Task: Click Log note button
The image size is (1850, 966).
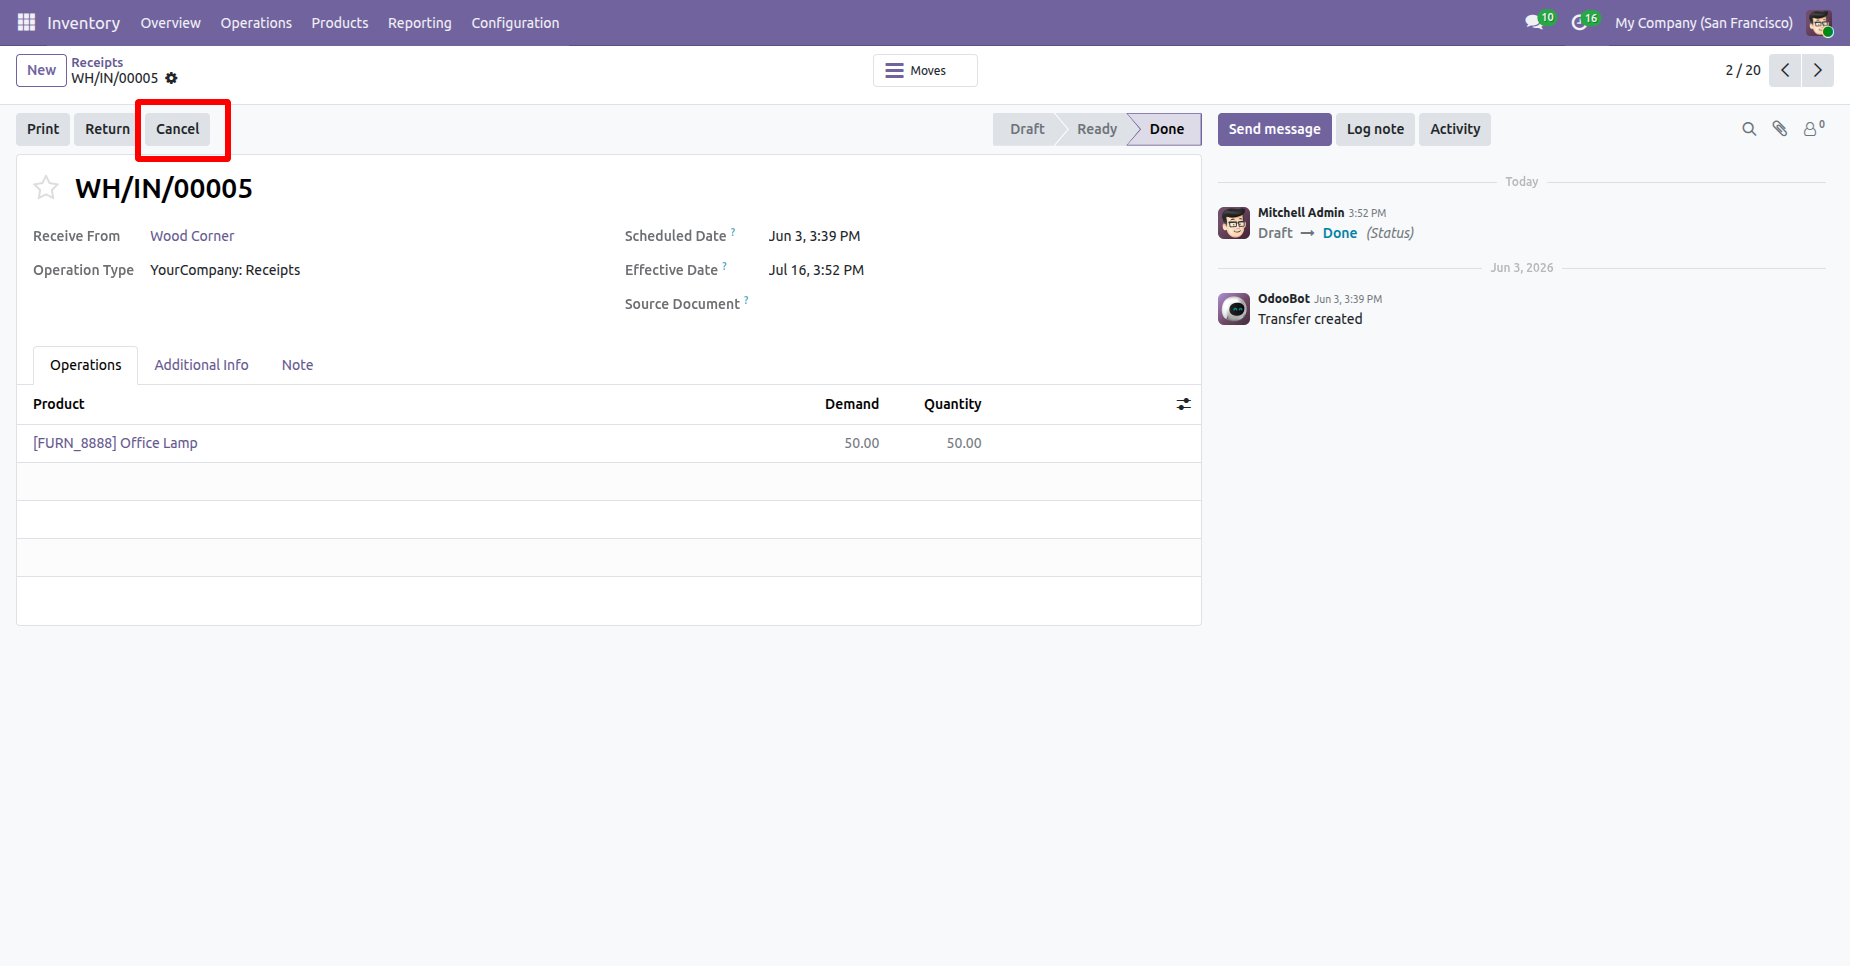Action: [x=1375, y=129]
